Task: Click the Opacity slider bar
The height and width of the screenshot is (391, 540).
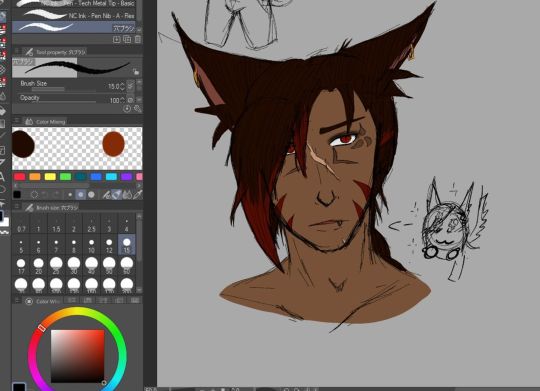Action: (x=64, y=102)
